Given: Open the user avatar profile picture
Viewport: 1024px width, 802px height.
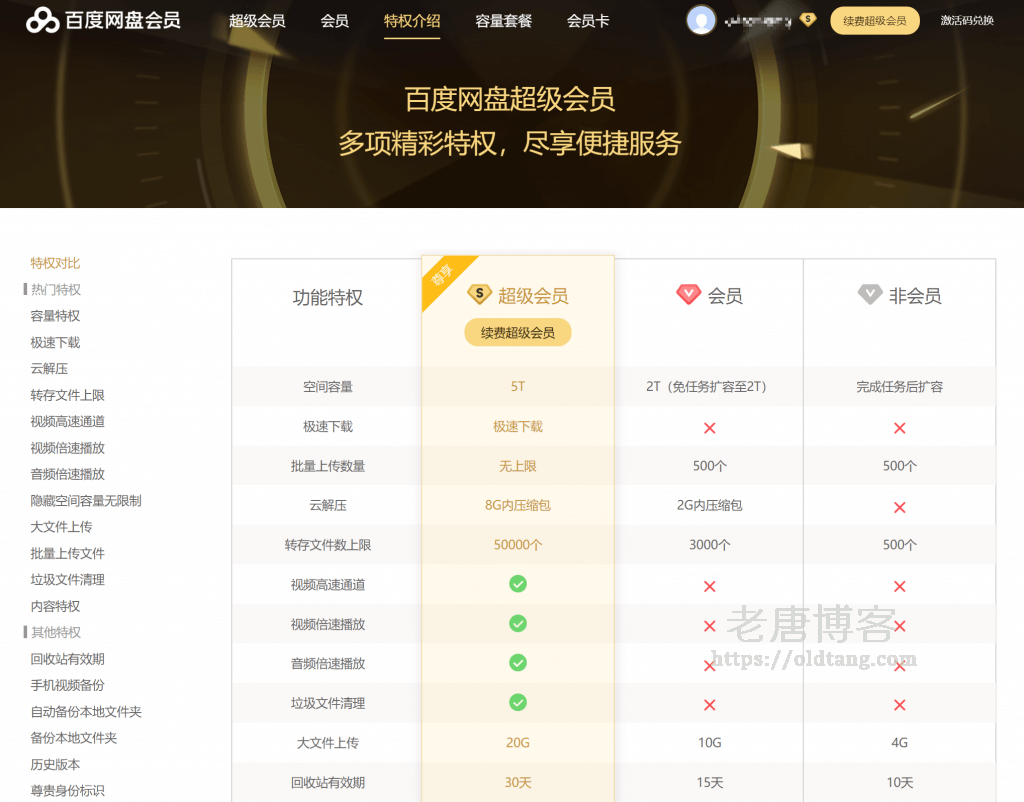Looking at the screenshot, I should click(701, 20).
